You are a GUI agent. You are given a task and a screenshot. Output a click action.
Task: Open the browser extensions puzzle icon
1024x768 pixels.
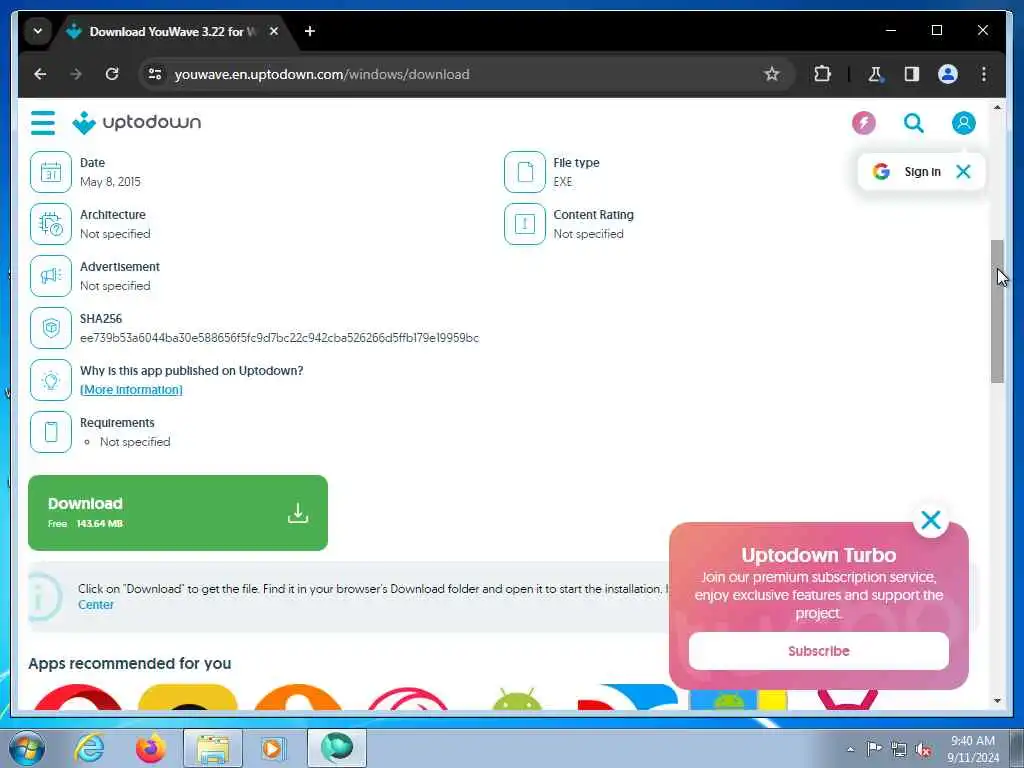[x=822, y=74]
